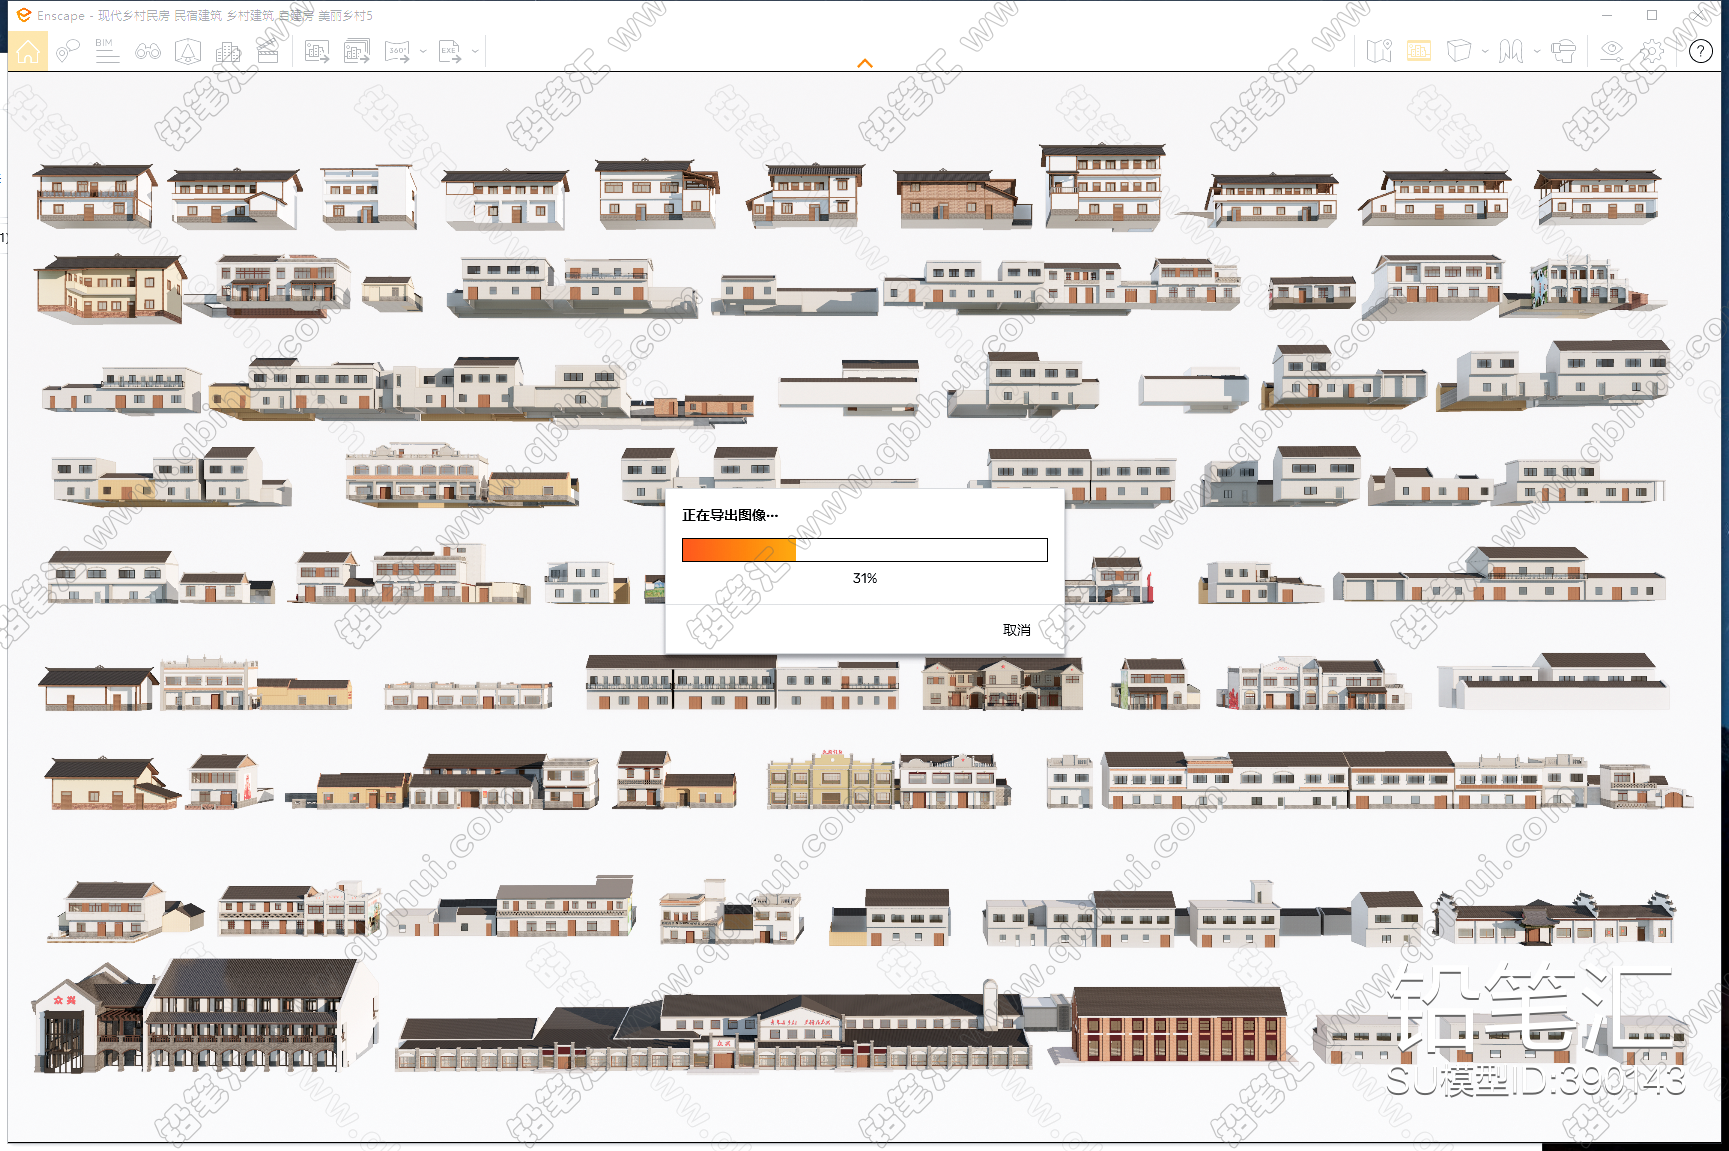1729x1151 pixels.
Task: Select the box projection mode icon
Action: pos(1460,51)
